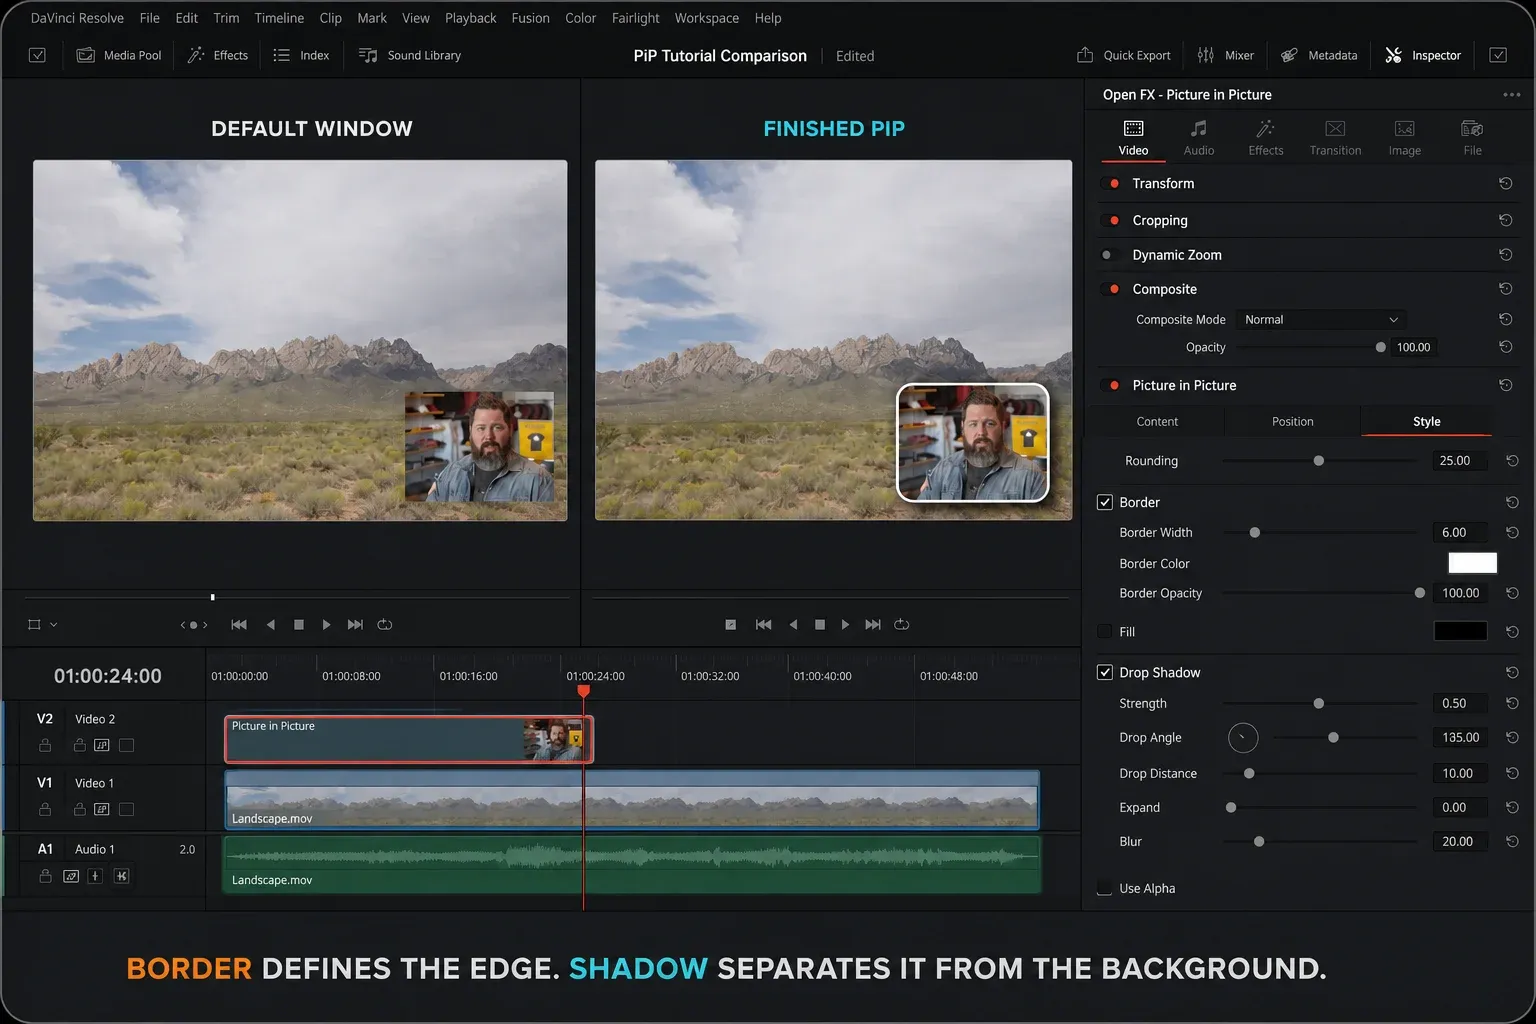The width and height of the screenshot is (1536, 1024).
Task: Open the File menu
Action: pos(150,18)
